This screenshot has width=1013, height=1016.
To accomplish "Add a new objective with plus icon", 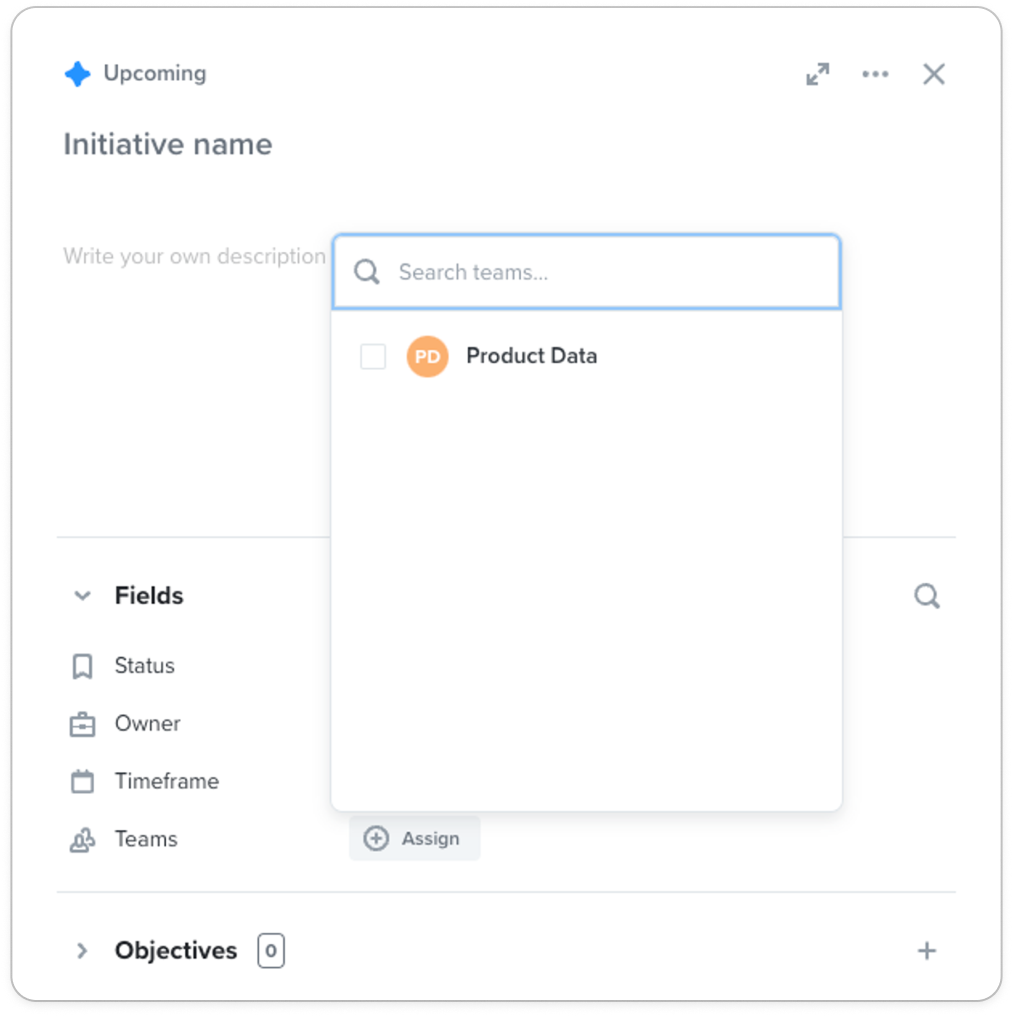I will point(927,951).
